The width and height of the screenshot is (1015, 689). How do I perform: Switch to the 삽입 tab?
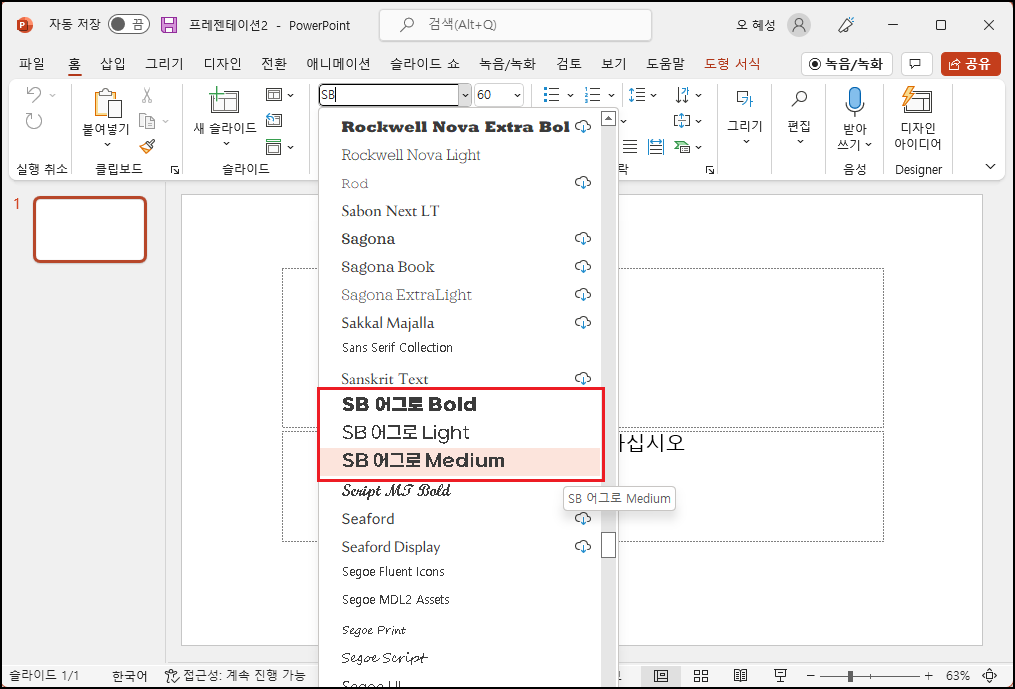pyautogui.click(x=113, y=63)
